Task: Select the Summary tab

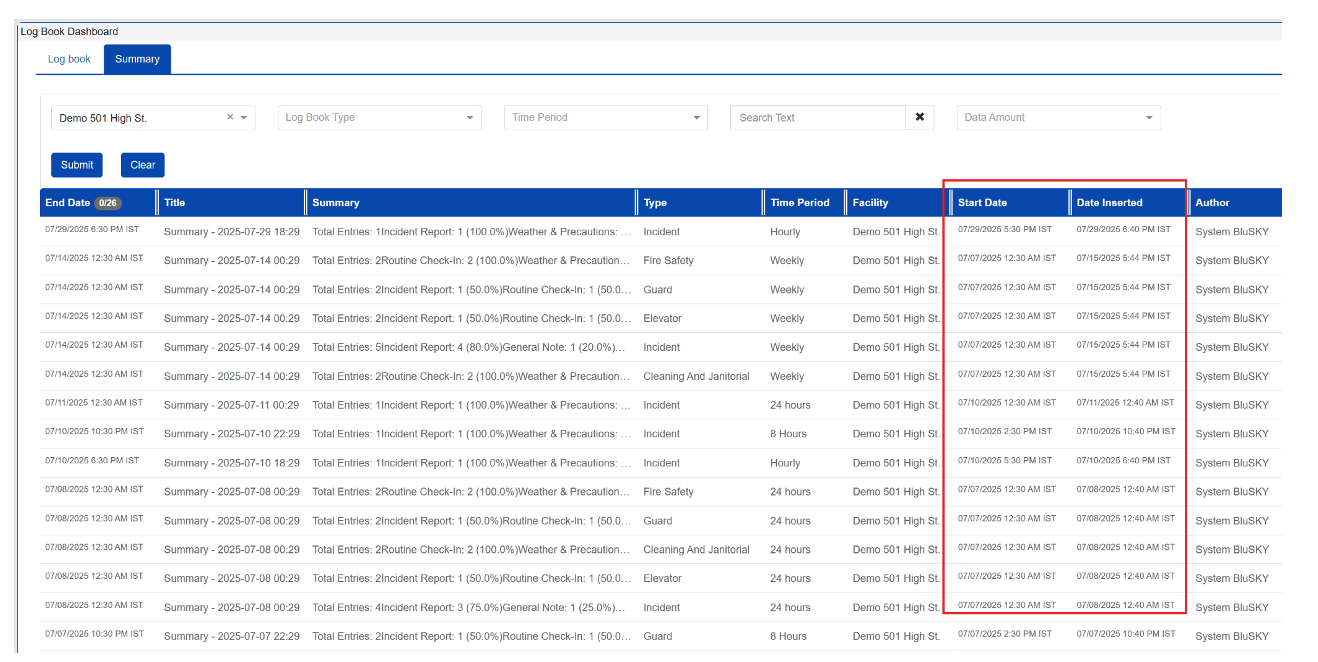Action: [137, 59]
